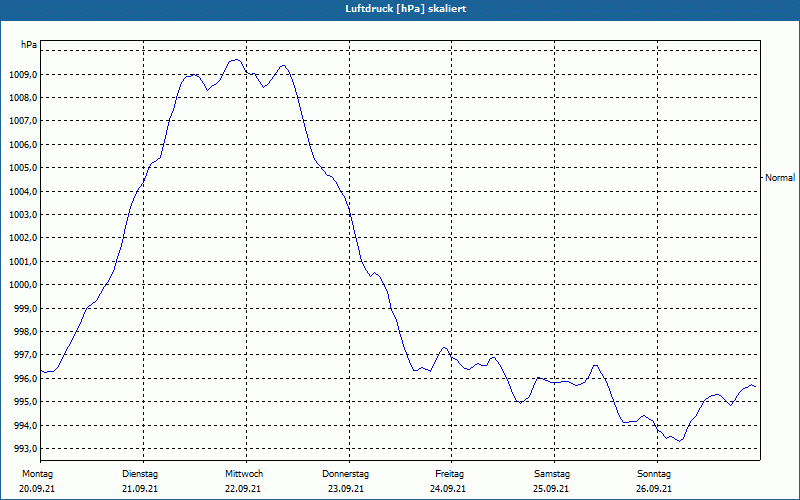Click the date 24.09.21
The width and height of the screenshot is (800, 500).
click(x=448, y=489)
